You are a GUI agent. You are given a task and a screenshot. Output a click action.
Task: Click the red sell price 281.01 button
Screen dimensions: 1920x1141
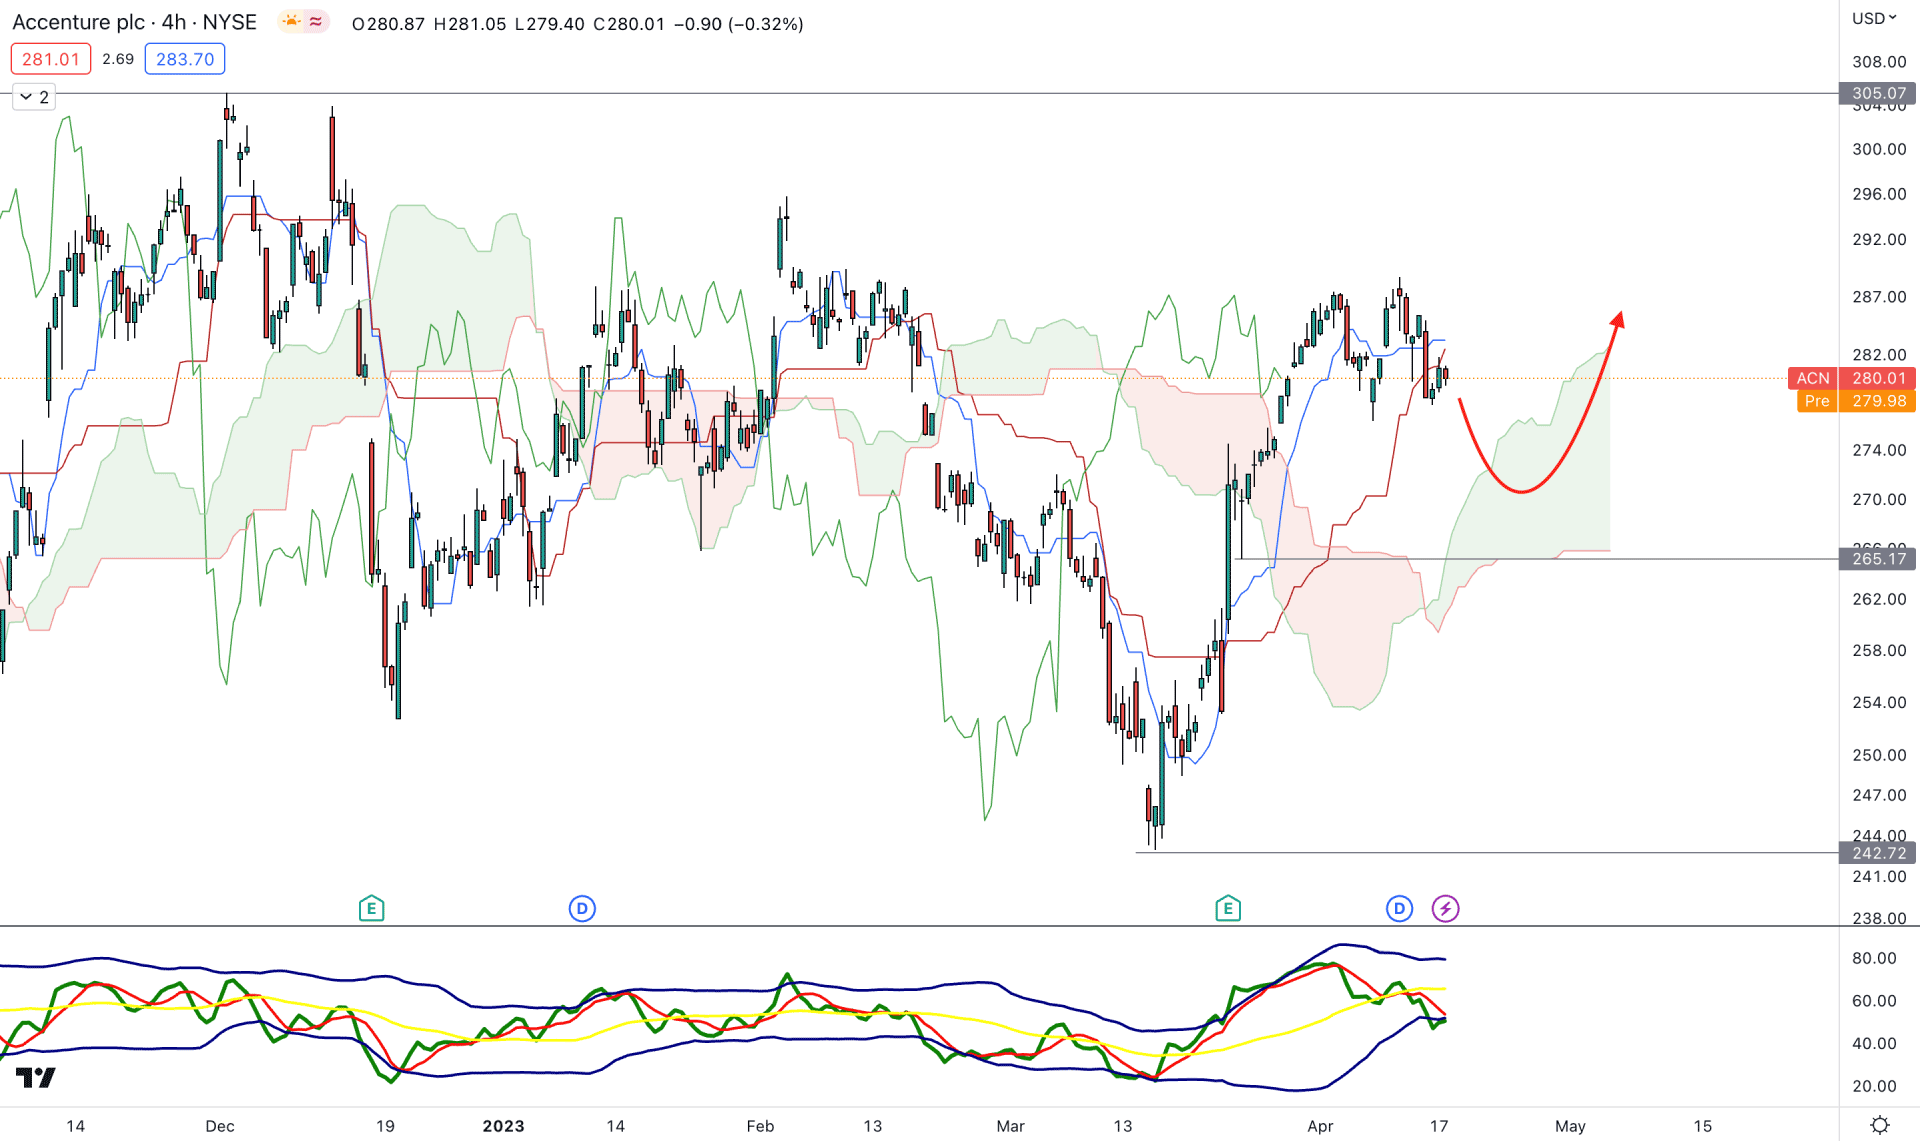51,59
